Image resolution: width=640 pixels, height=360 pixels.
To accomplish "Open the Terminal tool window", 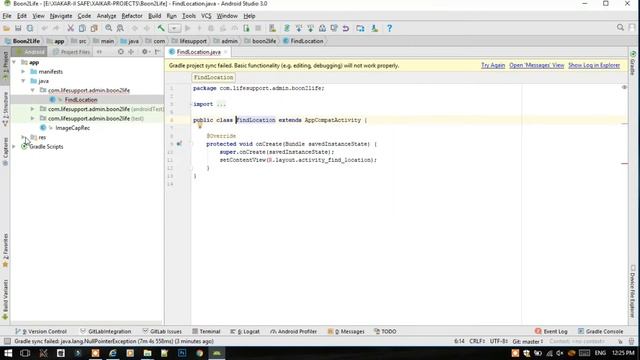I will [x=206, y=331].
